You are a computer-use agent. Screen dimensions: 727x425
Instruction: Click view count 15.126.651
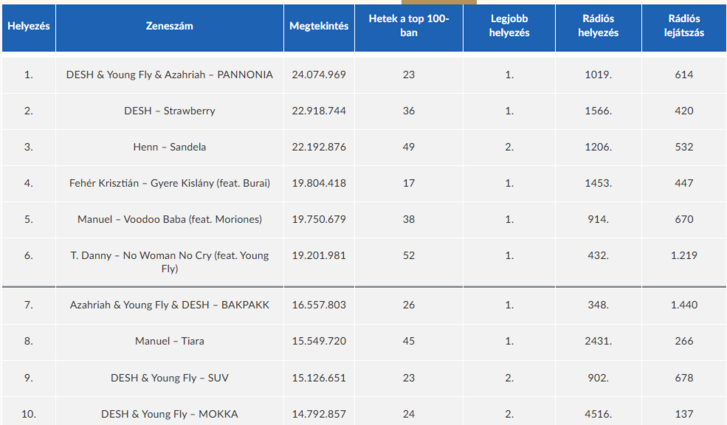pos(319,378)
